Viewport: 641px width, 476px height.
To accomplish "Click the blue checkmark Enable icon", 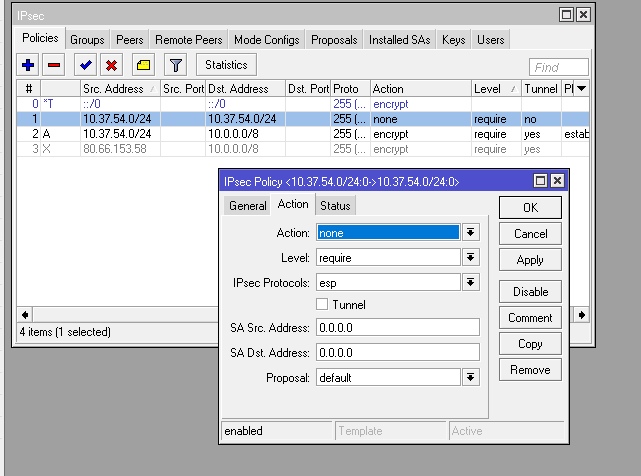I will pyautogui.click(x=86, y=65).
